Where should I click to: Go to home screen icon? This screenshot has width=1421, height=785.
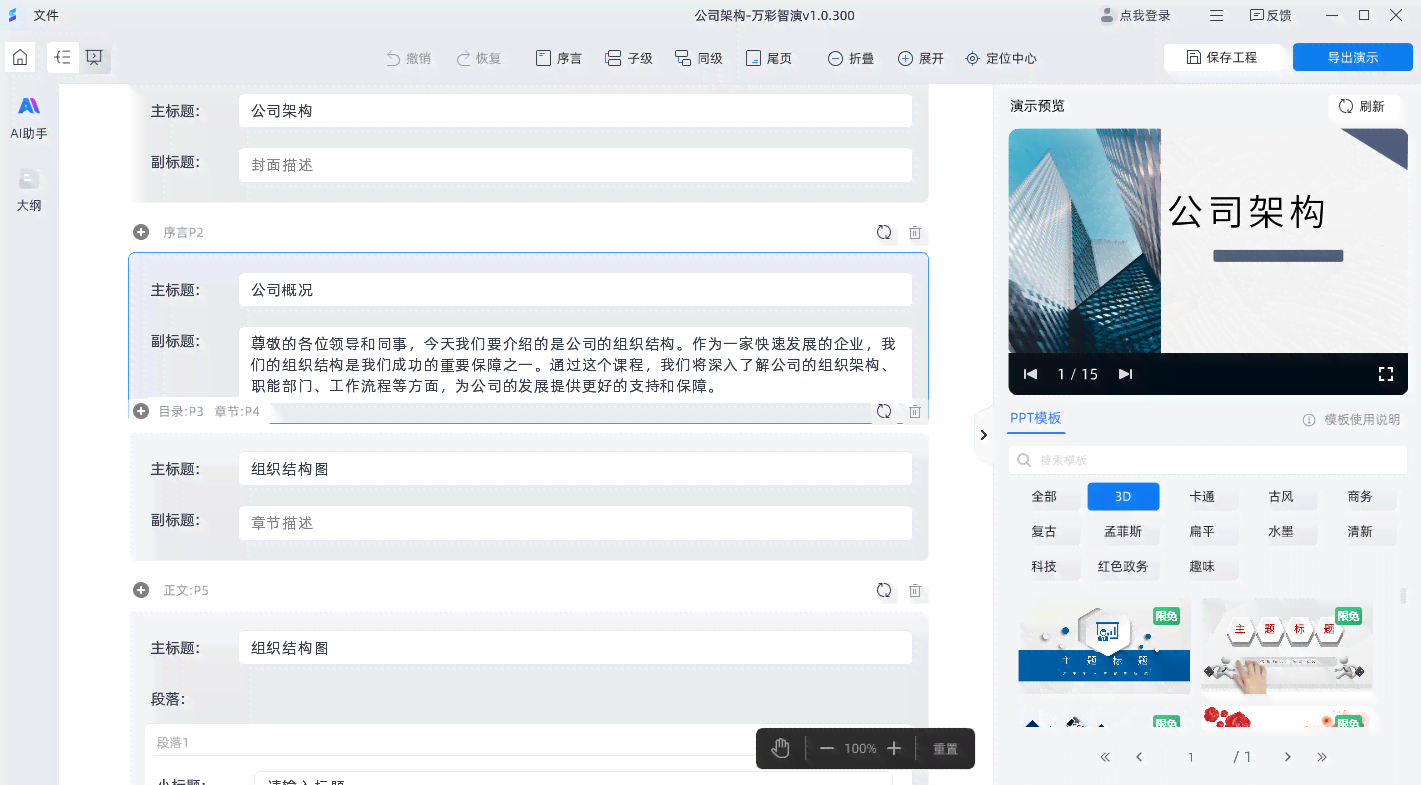point(20,58)
